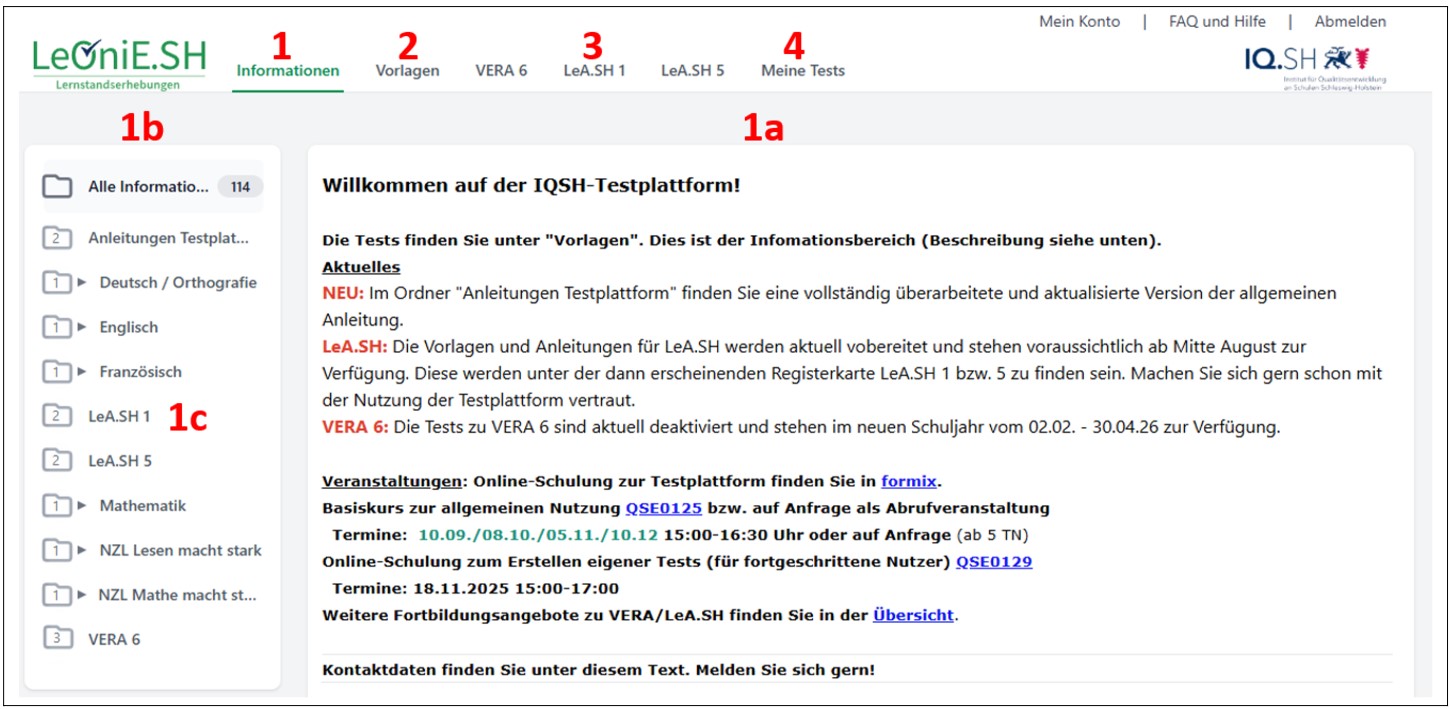Viewport: 1449px width, 709px height.
Task: Expand the Deutsch / Orthografie folder arrow
Action: click(x=83, y=283)
